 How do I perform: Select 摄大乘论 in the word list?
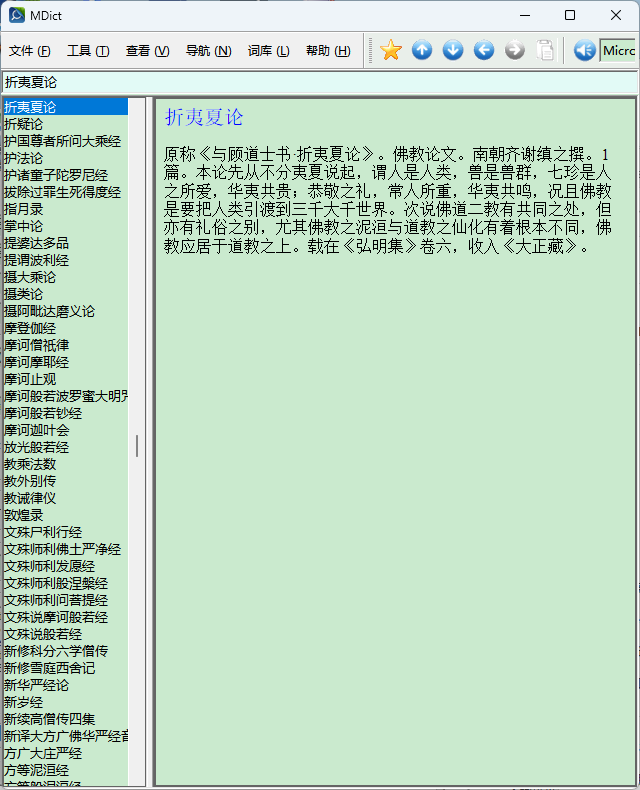click(x=30, y=277)
